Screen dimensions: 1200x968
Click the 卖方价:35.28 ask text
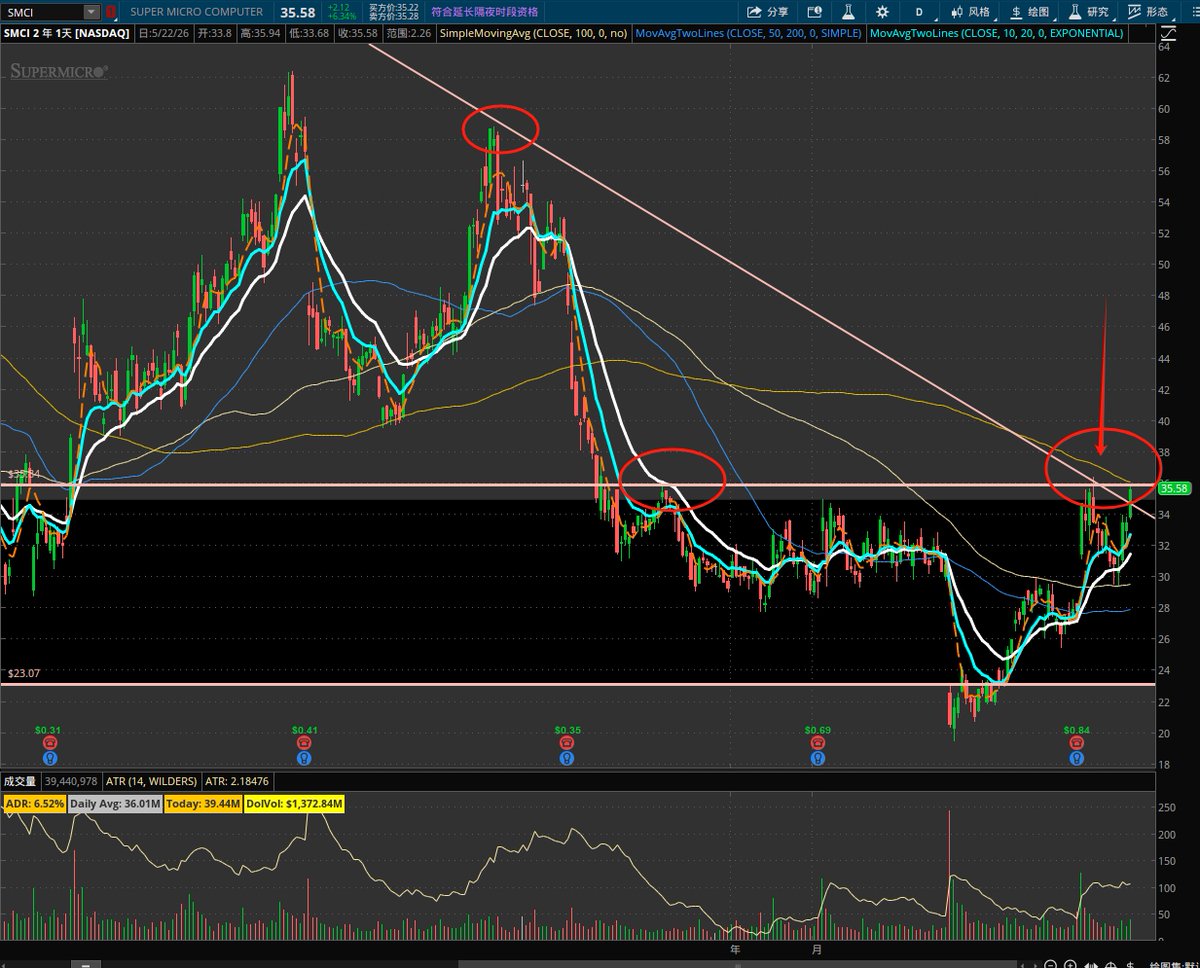[393, 17]
